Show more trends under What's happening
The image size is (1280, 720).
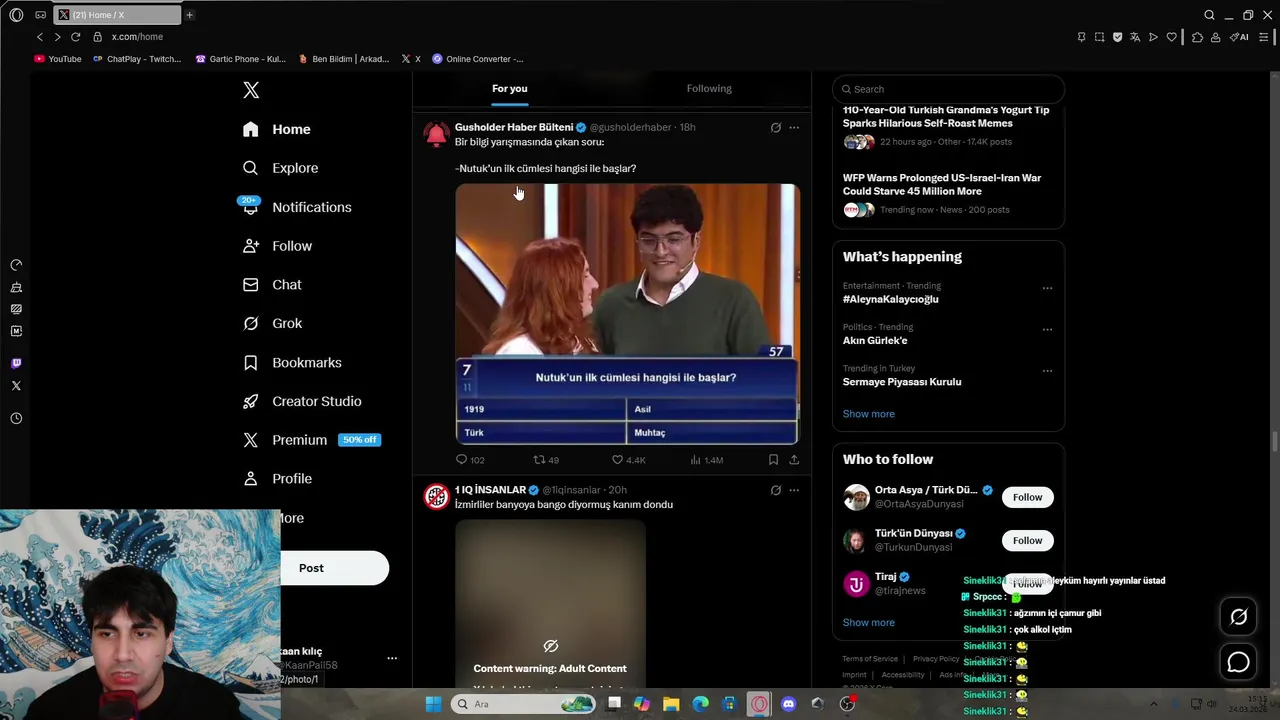[868, 414]
